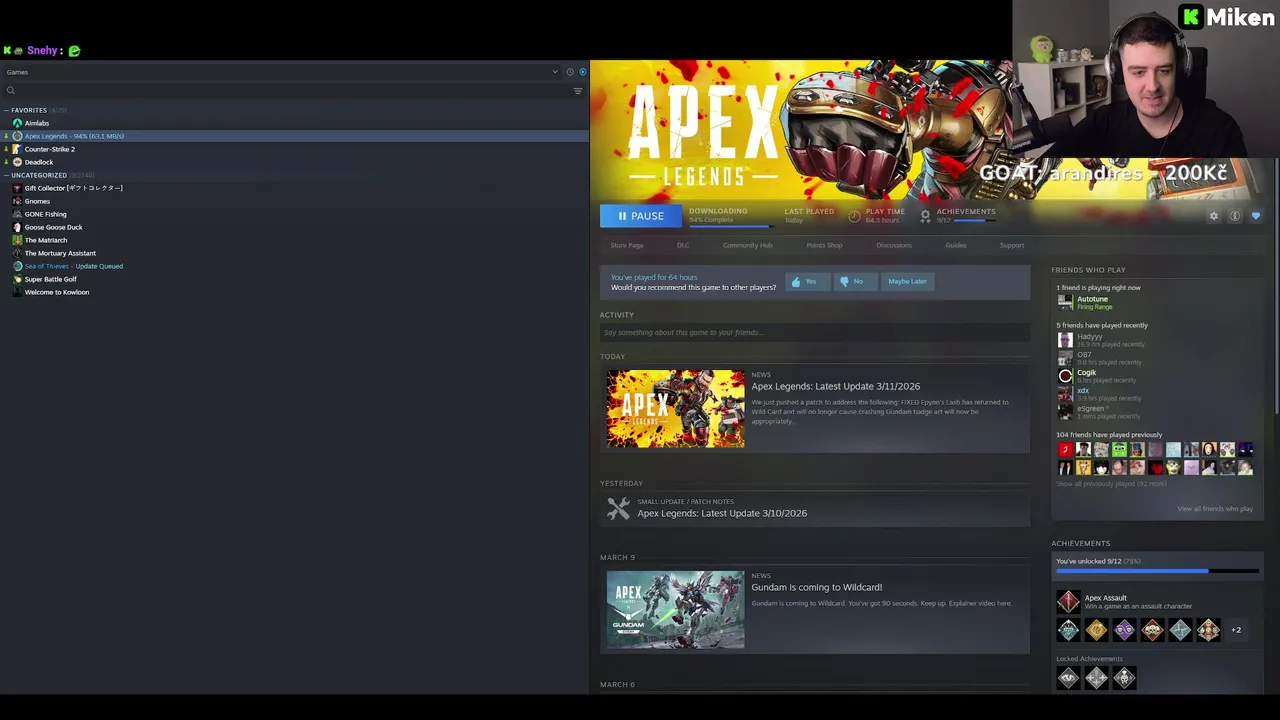Pause the Apex Legends download
Image resolution: width=1280 pixels, height=720 pixels.
pos(640,216)
